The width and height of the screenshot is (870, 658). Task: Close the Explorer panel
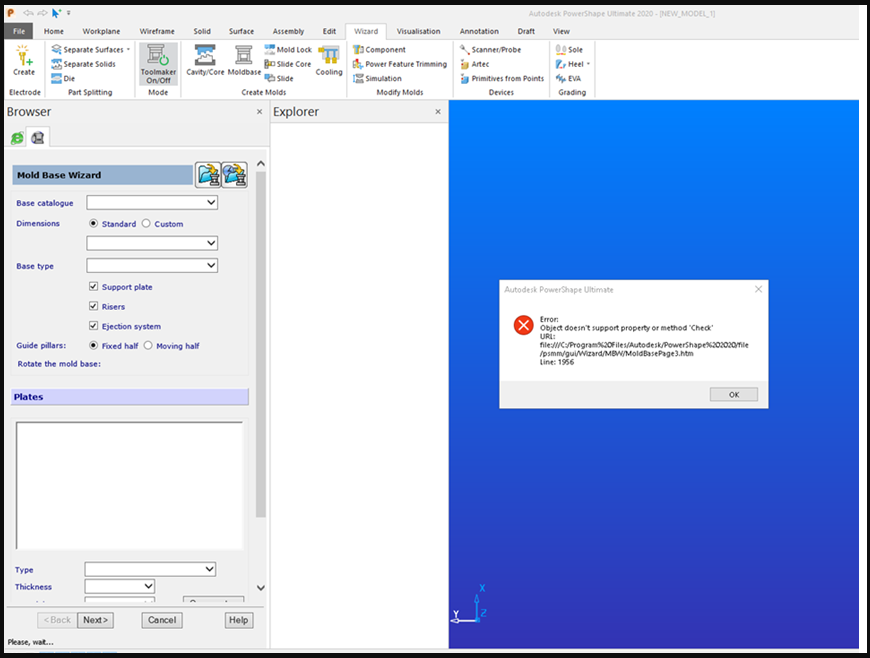(438, 112)
